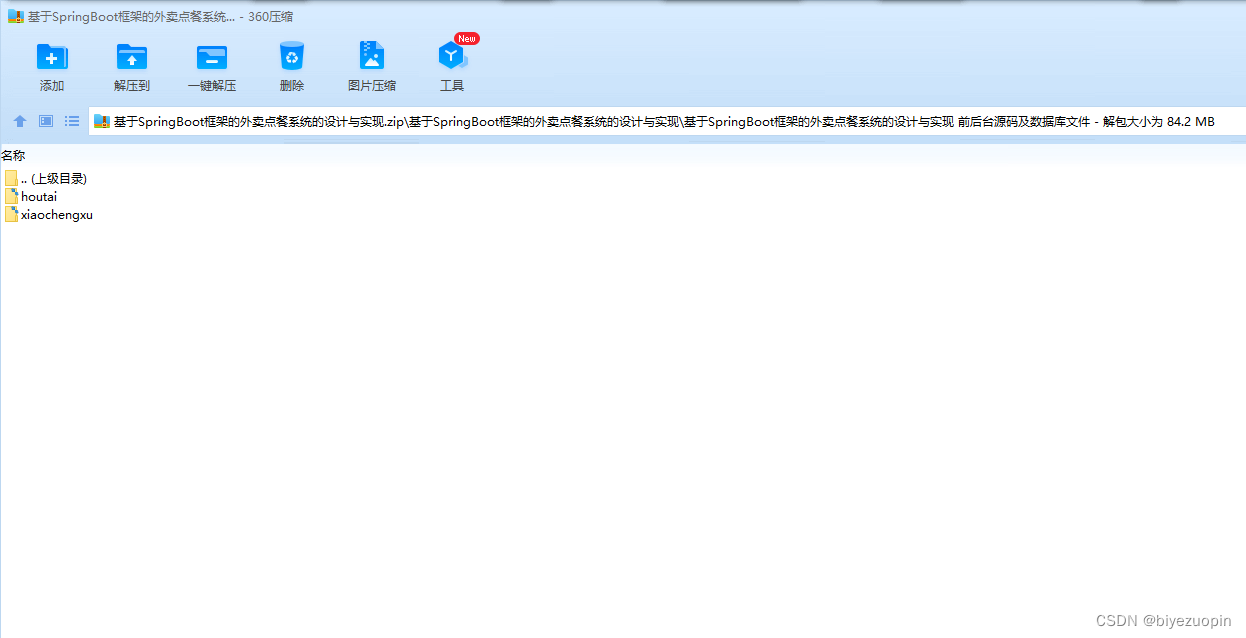Click the window title text 360压缩
The height and width of the screenshot is (638, 1246).
pos(270,17)
